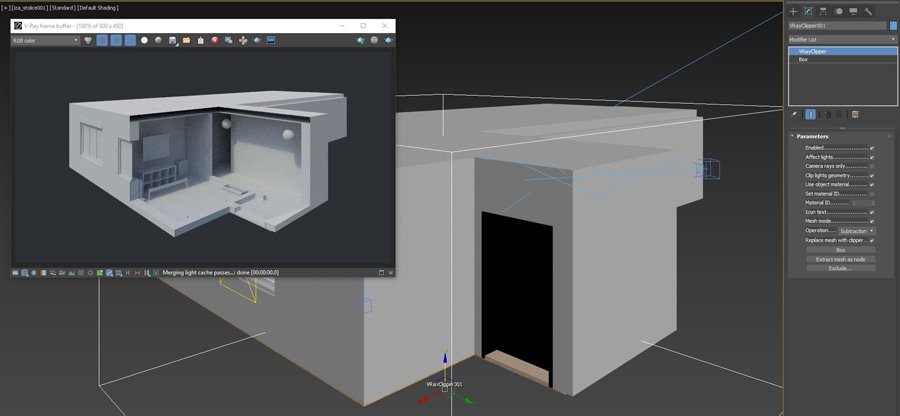
Task: Click the red channel button in frame buffer
Action: 102,40
